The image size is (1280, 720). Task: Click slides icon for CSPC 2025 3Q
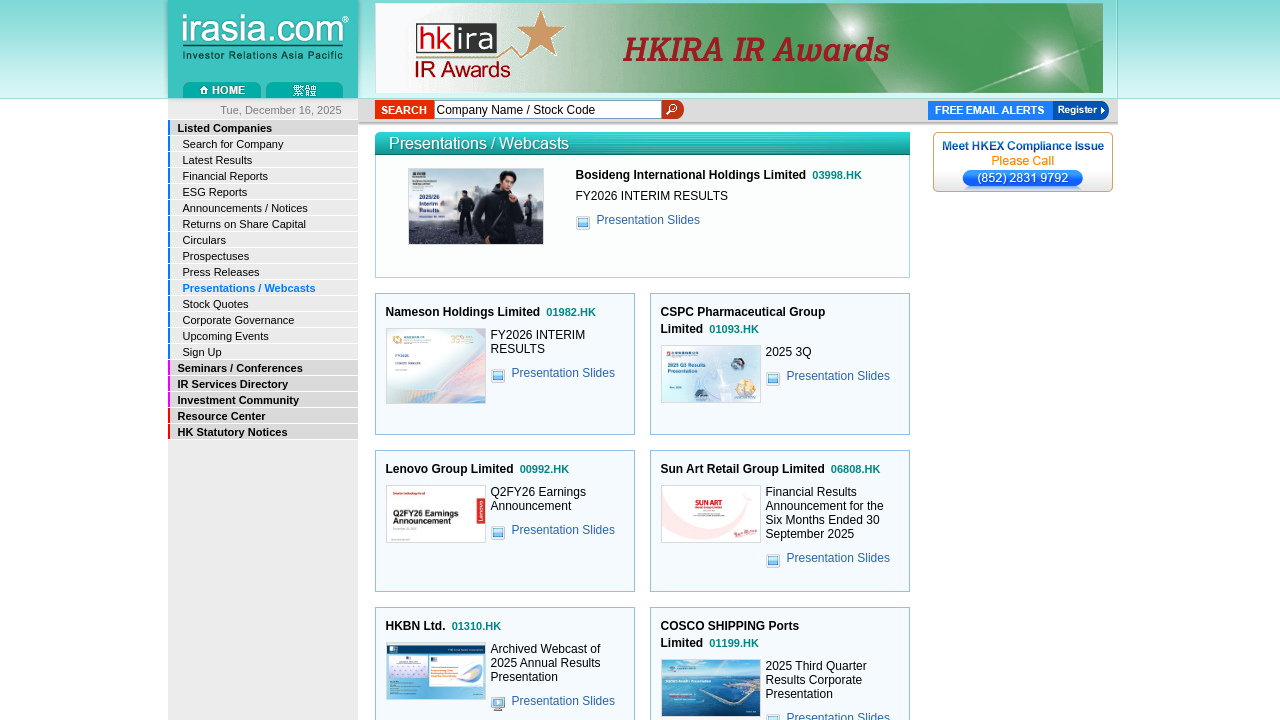click(x=773, y=378)
